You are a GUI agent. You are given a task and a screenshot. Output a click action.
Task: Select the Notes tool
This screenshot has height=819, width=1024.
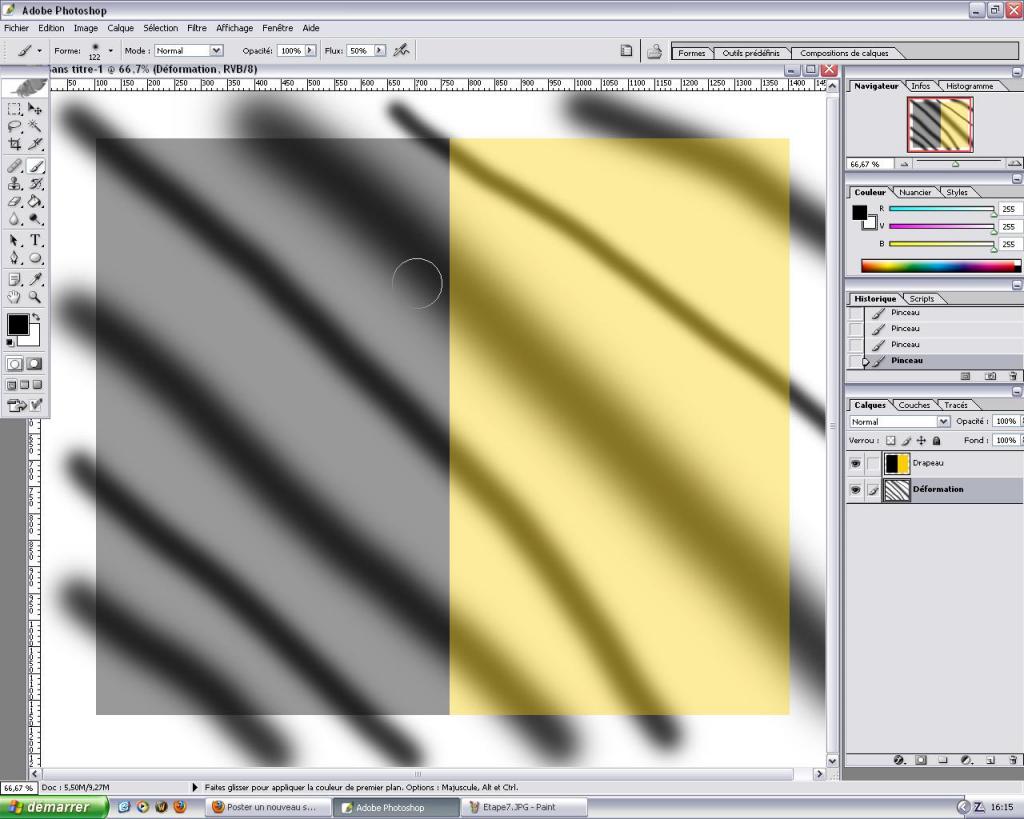14,280
